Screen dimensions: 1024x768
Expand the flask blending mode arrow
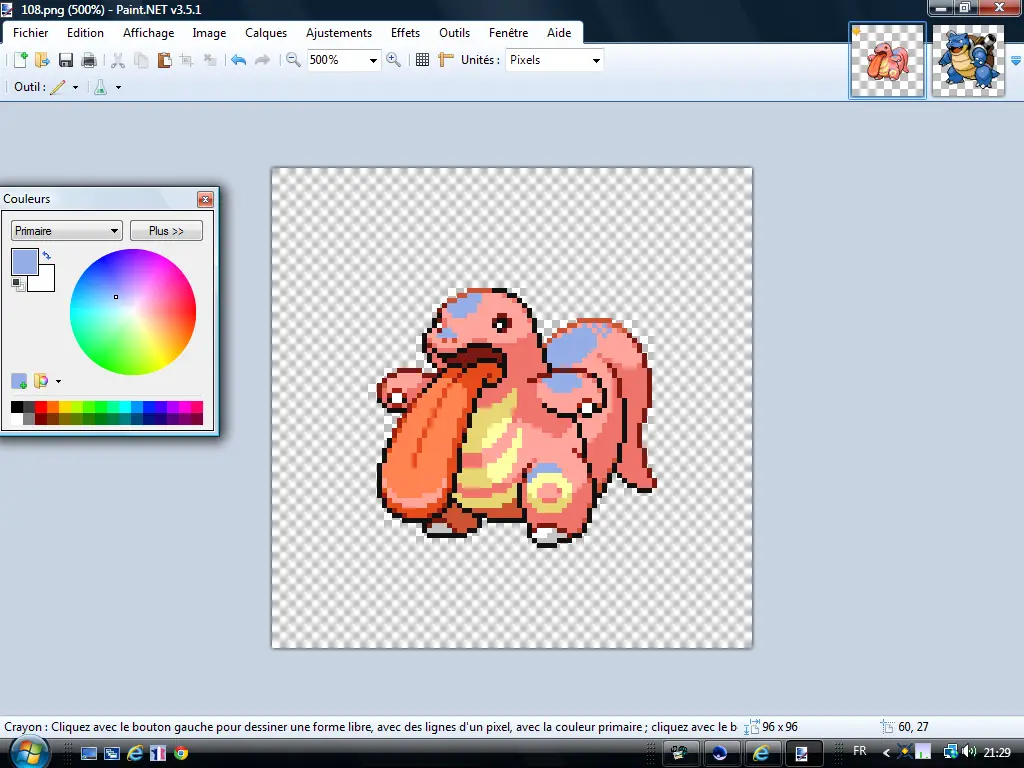[x=118, y=88]
